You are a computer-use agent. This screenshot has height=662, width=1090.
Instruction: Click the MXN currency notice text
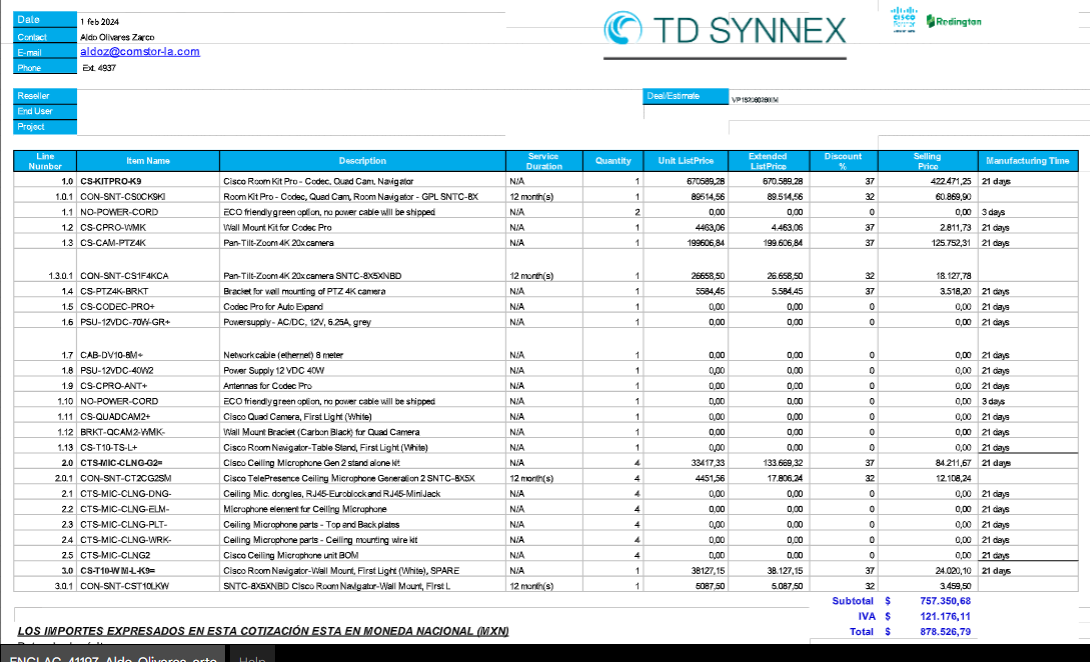pos(263,631)
